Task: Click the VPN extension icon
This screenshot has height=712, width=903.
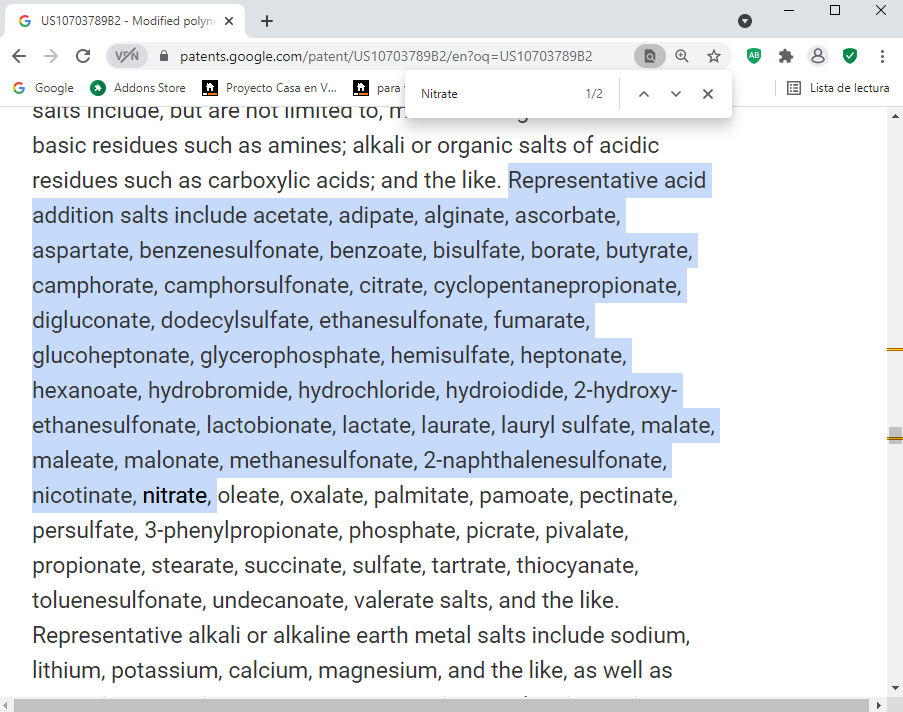Action: point(127,56)
